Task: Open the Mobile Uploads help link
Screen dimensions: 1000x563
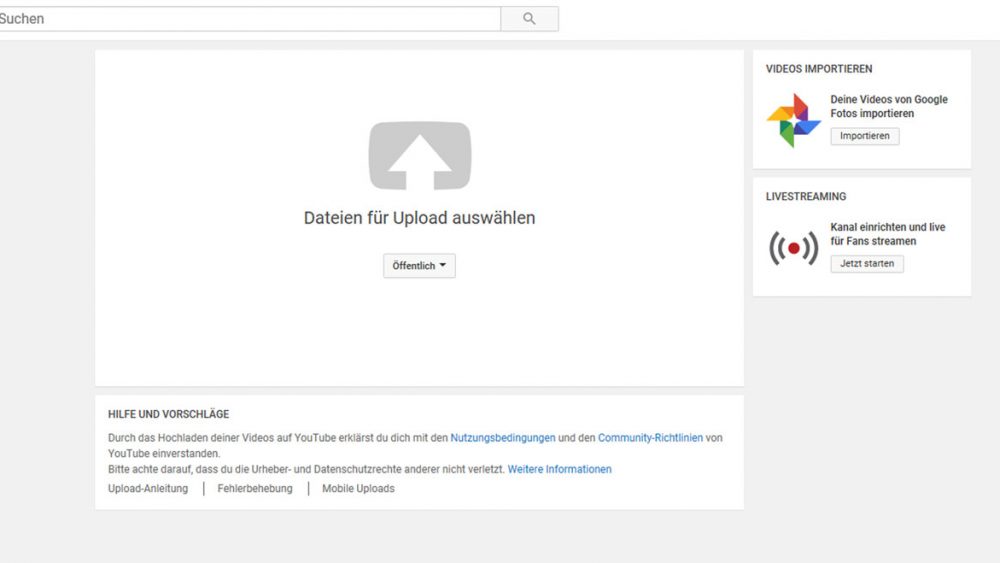Action: (358, 488)
